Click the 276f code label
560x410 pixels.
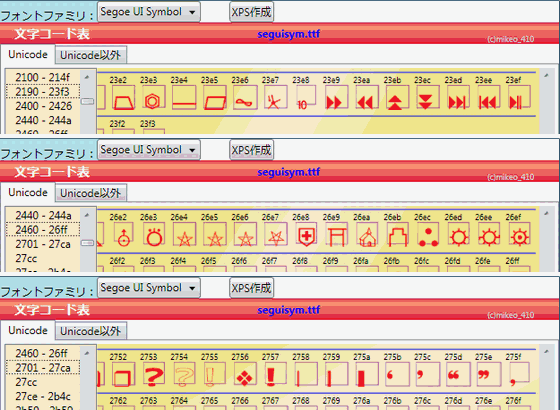(513, 401)
